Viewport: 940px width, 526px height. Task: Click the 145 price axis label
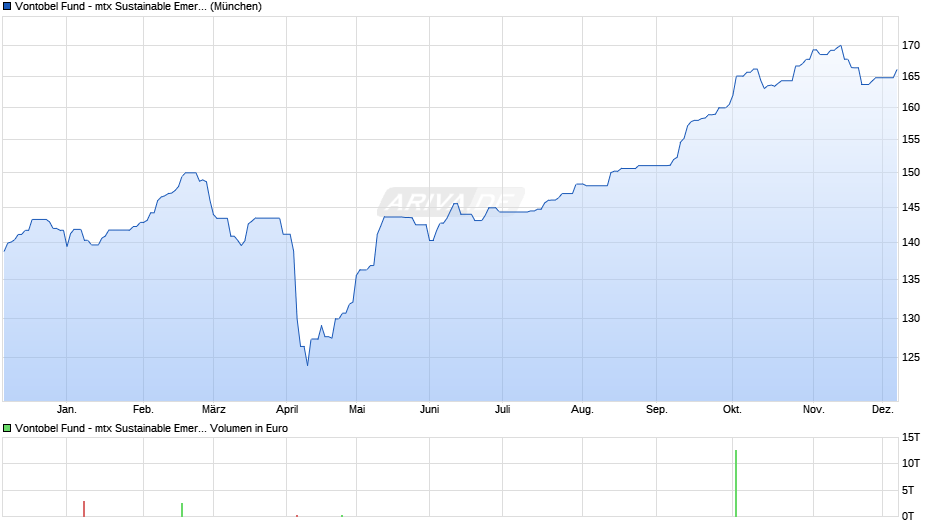click(911, 207)
